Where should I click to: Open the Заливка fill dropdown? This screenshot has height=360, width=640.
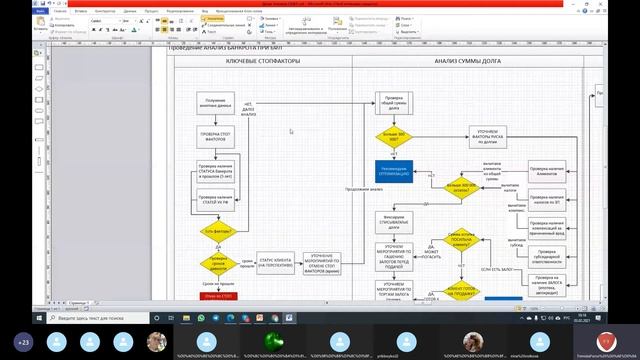(270, 19)
